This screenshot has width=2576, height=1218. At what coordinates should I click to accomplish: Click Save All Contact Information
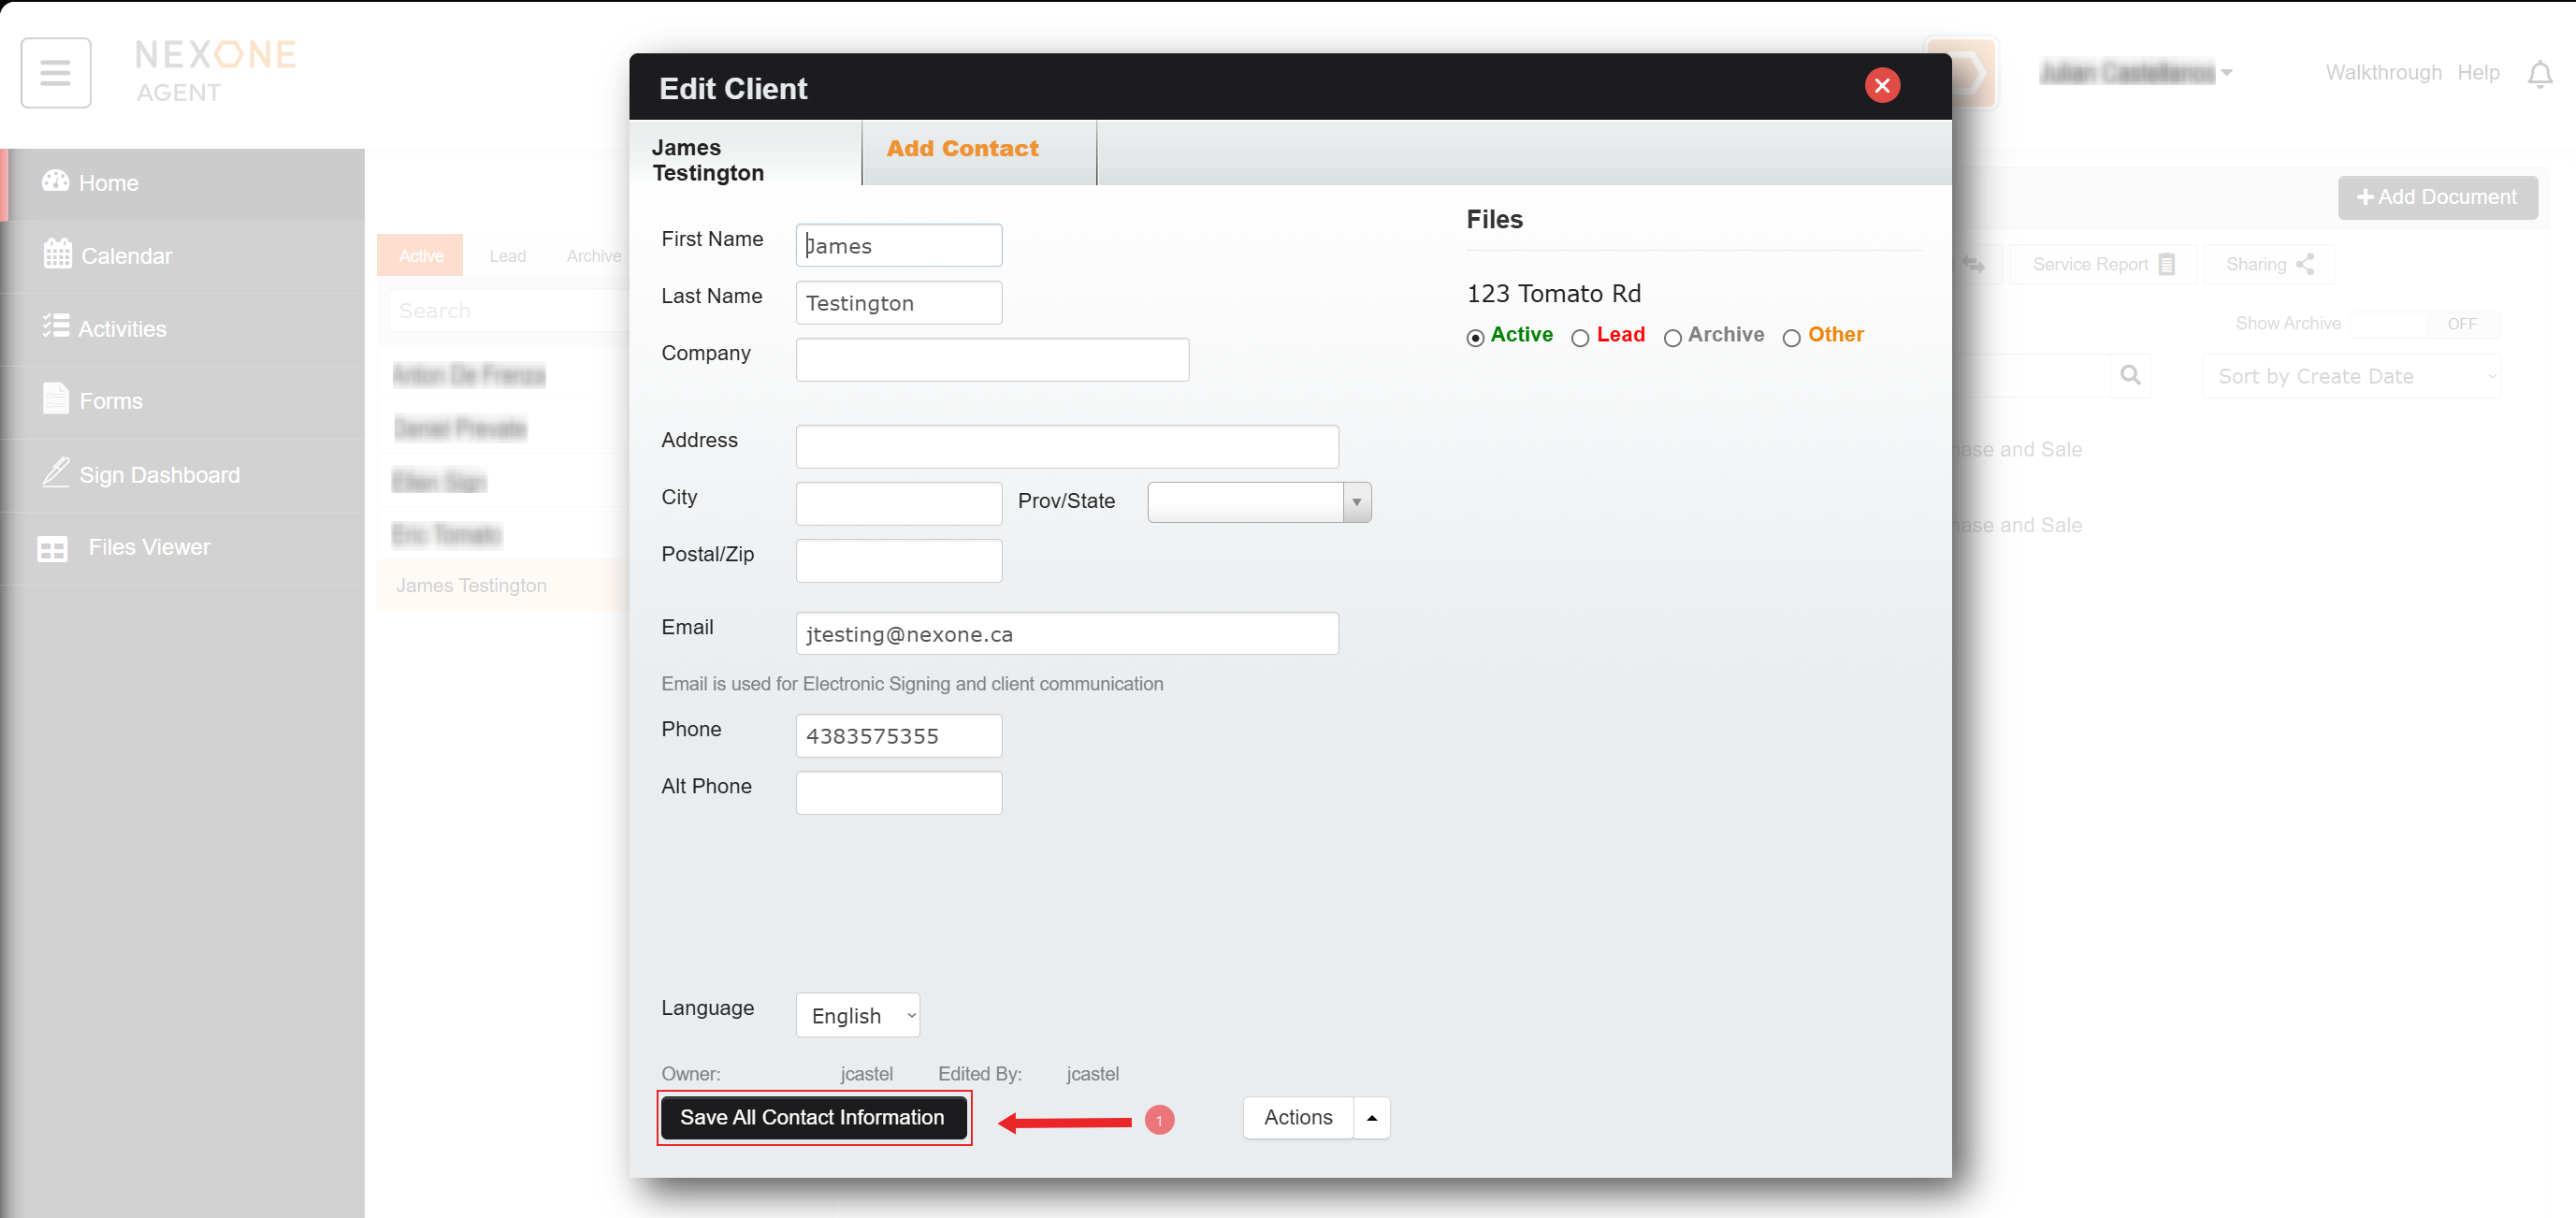click(812, 1117)
